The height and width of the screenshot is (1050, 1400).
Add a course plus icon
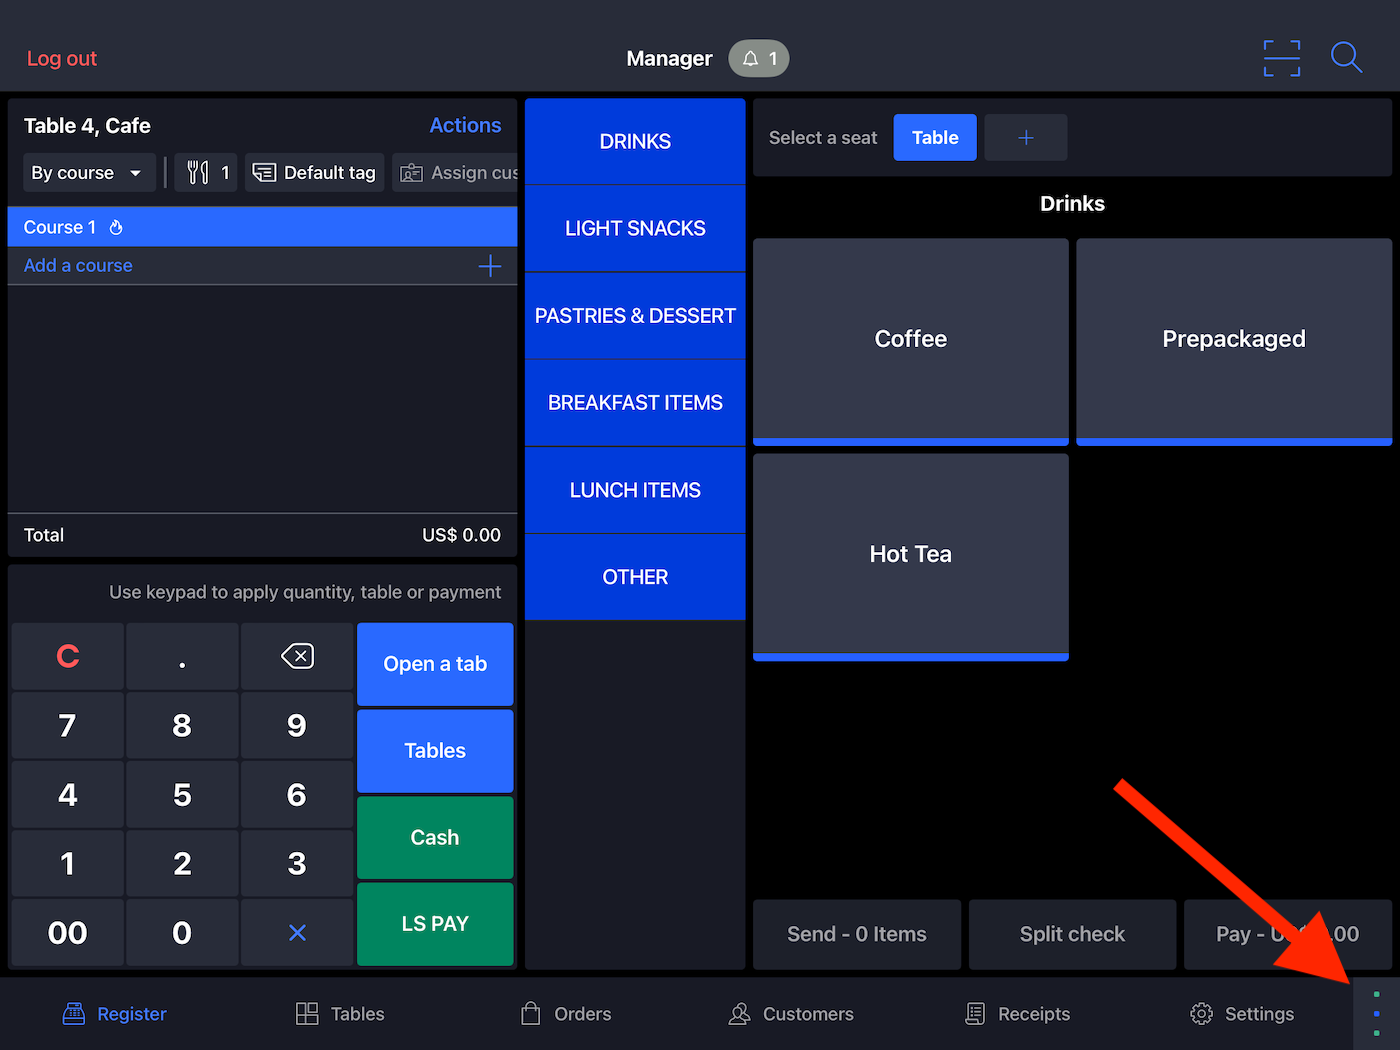point(490,266)
